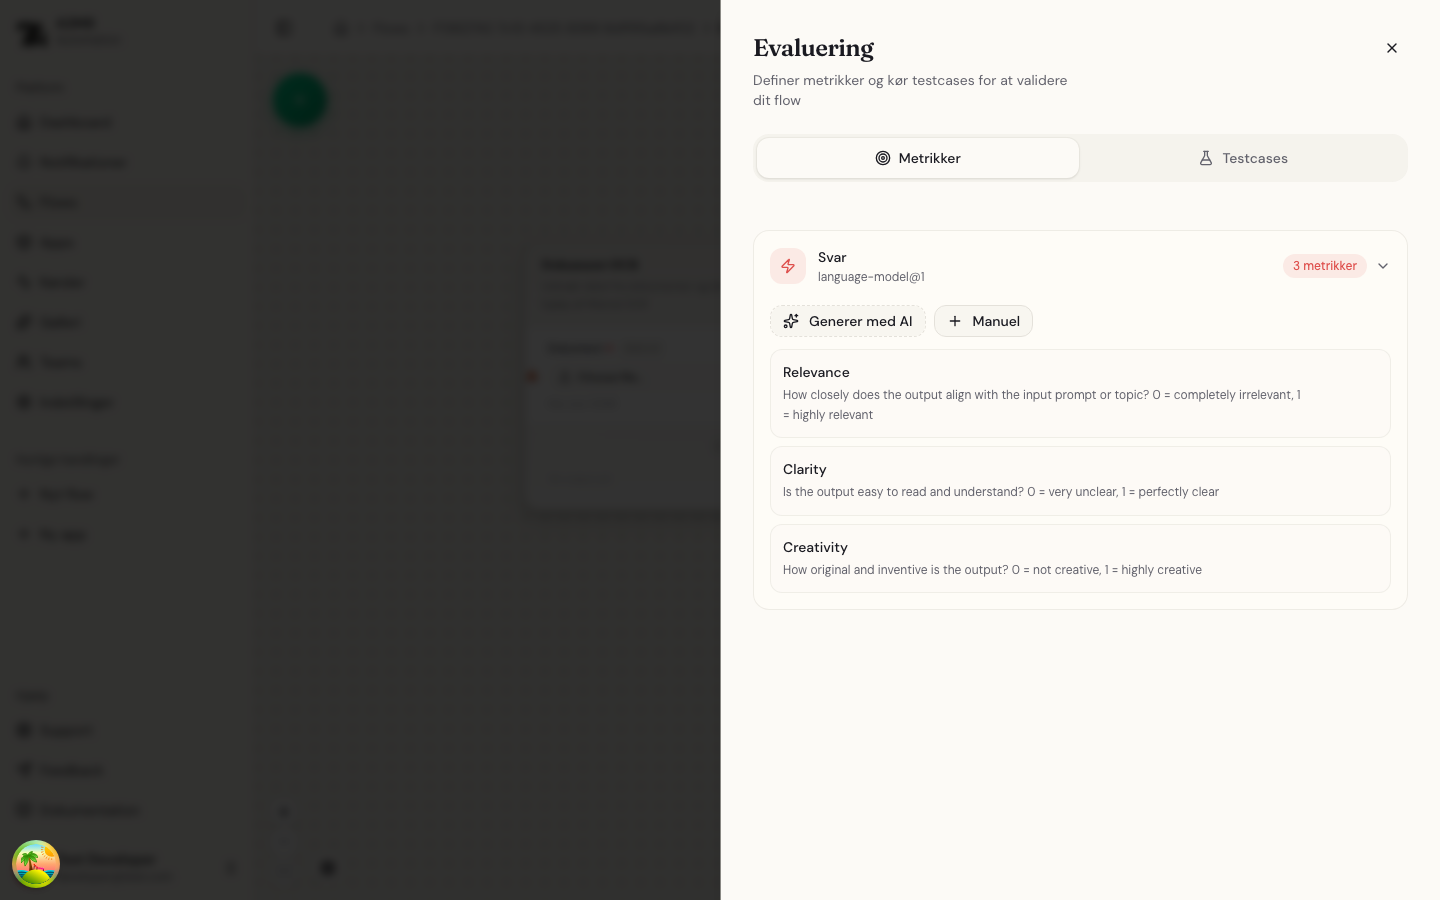Close the Evaluering panel with the X

coord(1392,48)
